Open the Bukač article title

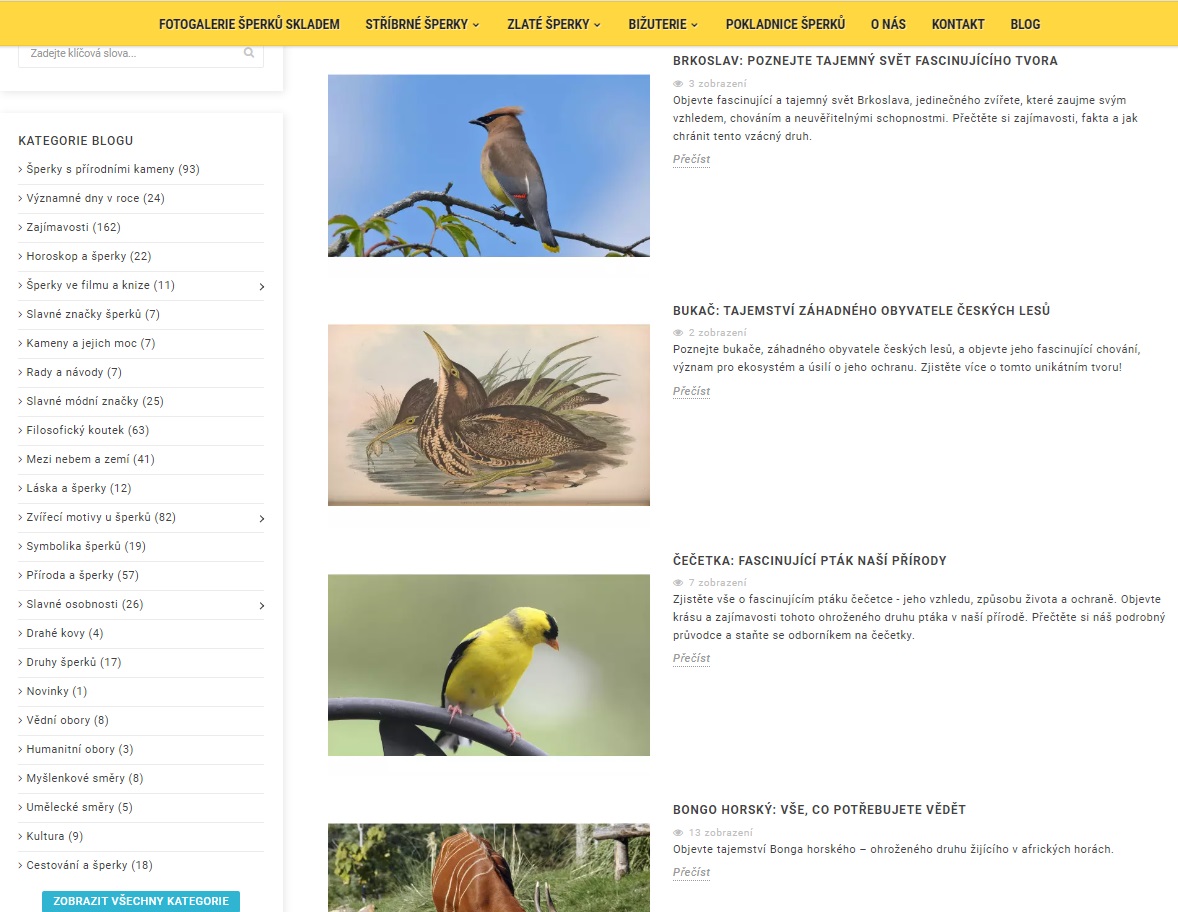pyautogui.click(x=861, y=310)
